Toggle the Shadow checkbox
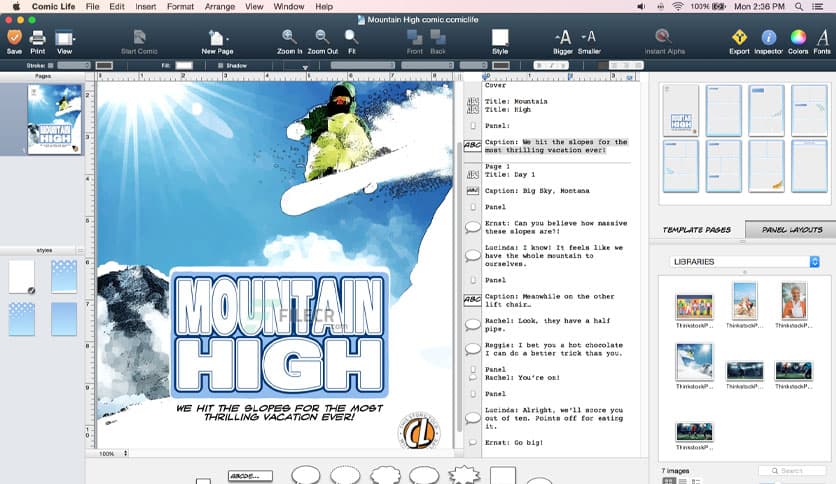 pyautogui.click(x=221, y=66)
